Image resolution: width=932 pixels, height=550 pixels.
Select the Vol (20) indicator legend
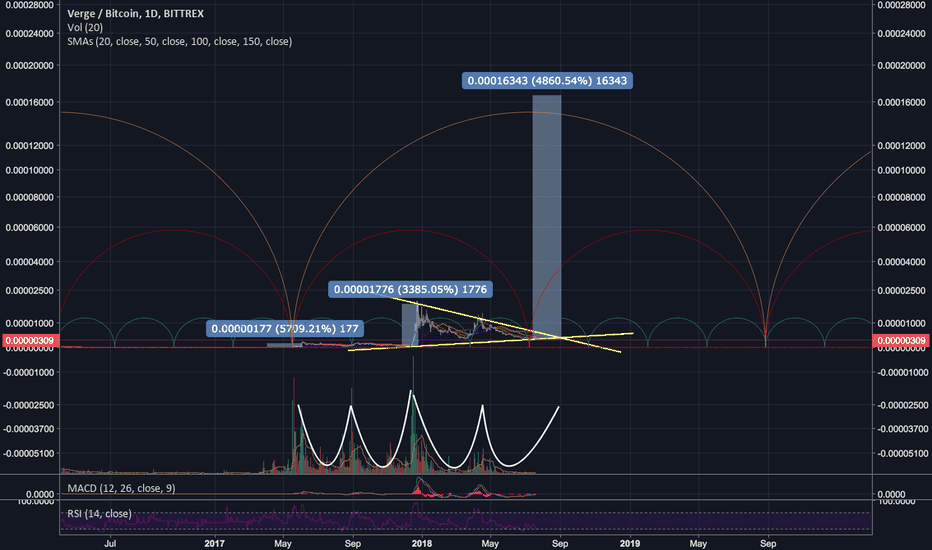coord(85,27)
